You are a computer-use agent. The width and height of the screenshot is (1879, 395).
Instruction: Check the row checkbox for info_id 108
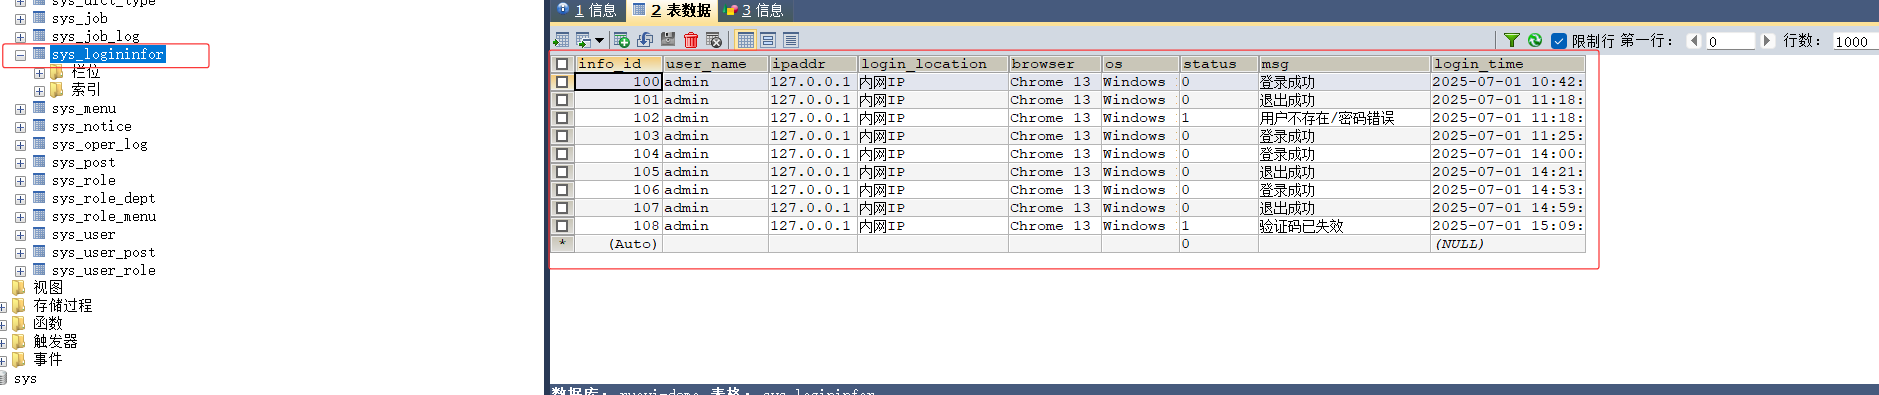tap(562, 226)
